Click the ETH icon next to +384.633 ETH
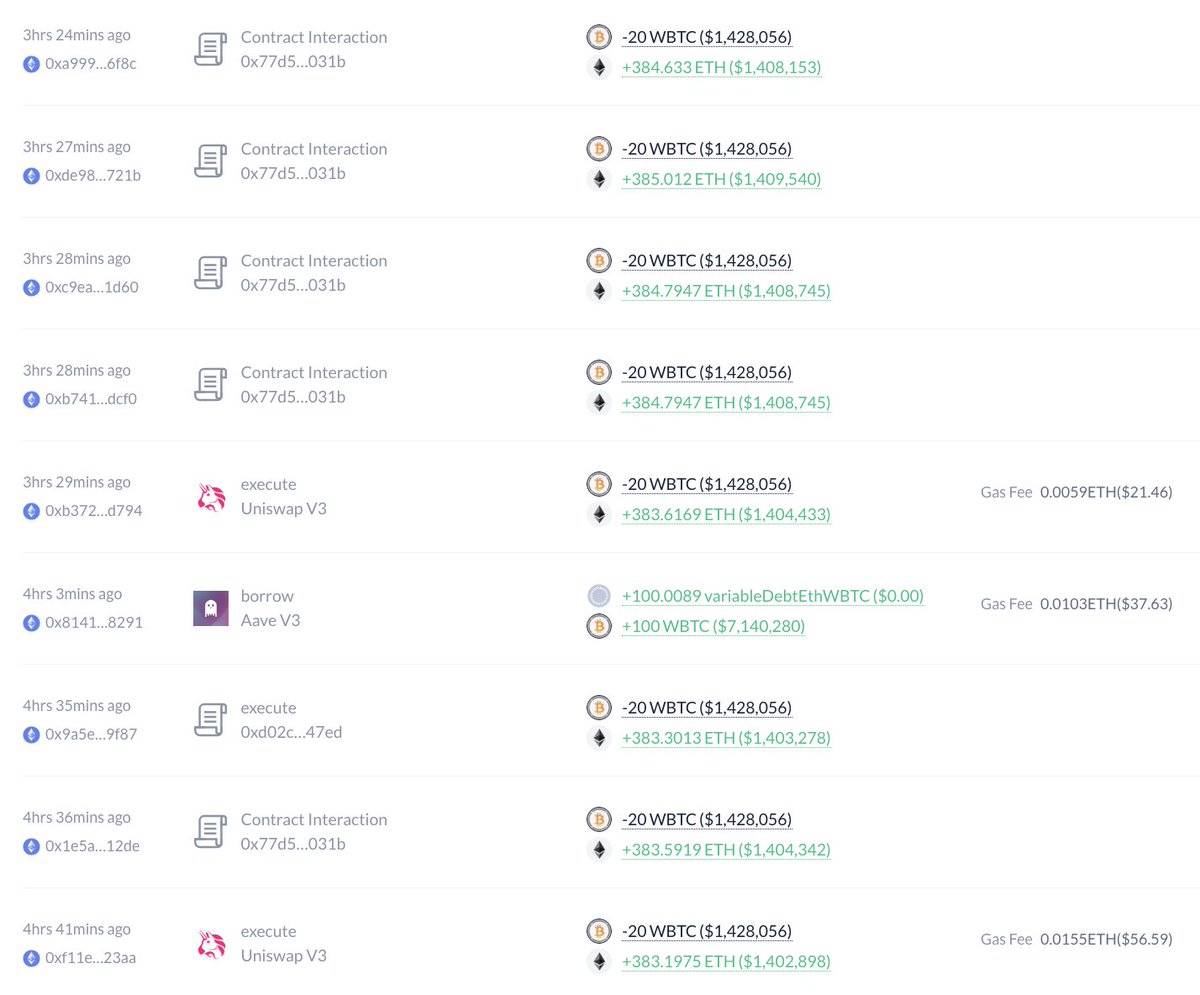The image size is (1200, 995). pyautogui.click(x=598, y=67)
